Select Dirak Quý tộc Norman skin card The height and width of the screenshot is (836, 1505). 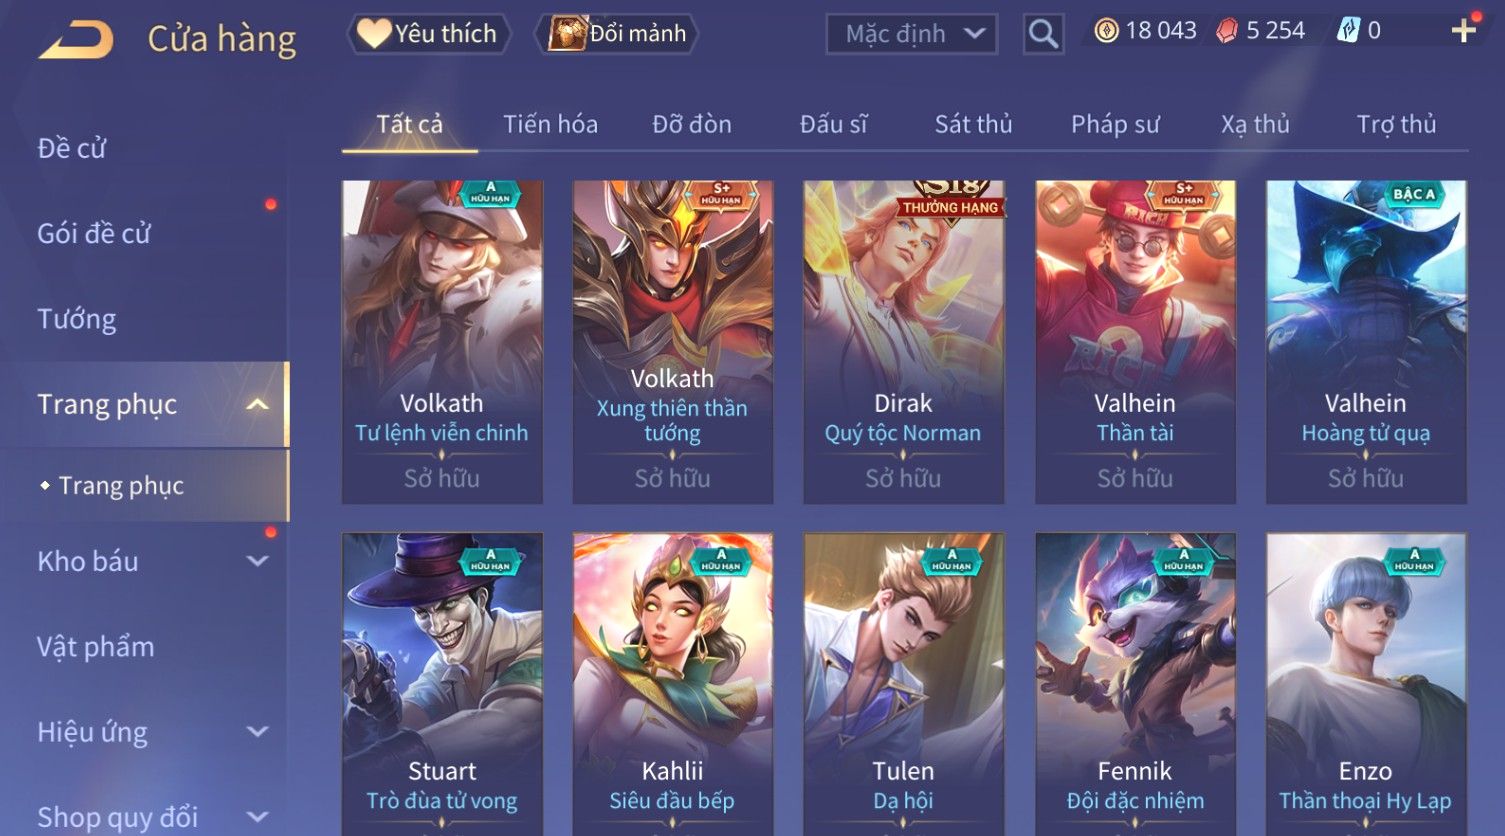coord(903,342)
